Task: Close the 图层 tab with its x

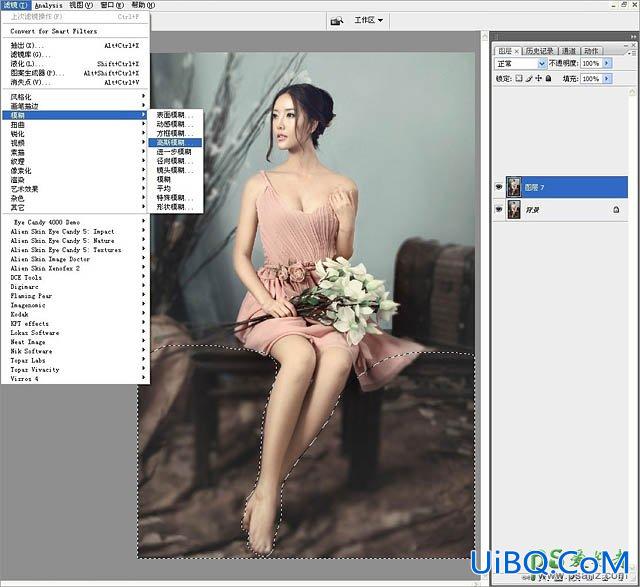Action: pos(516,51)
